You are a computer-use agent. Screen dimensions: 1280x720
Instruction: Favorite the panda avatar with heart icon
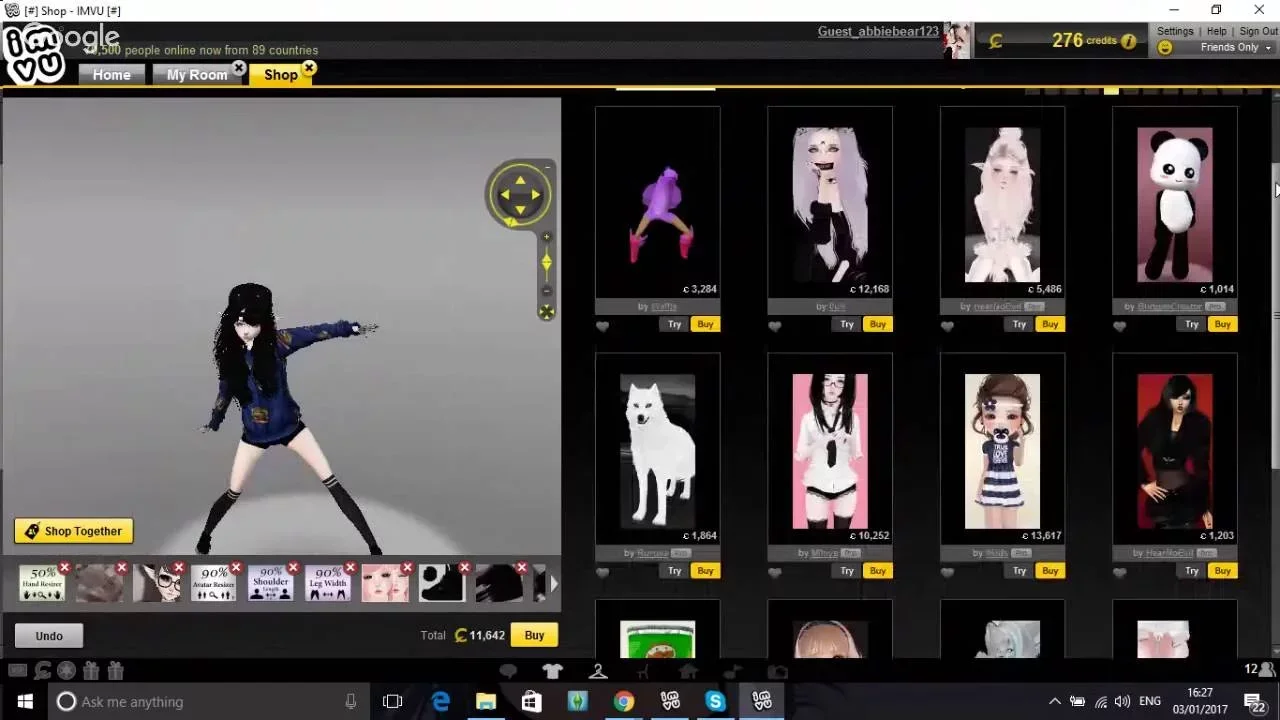click(x=1119, y=326)
